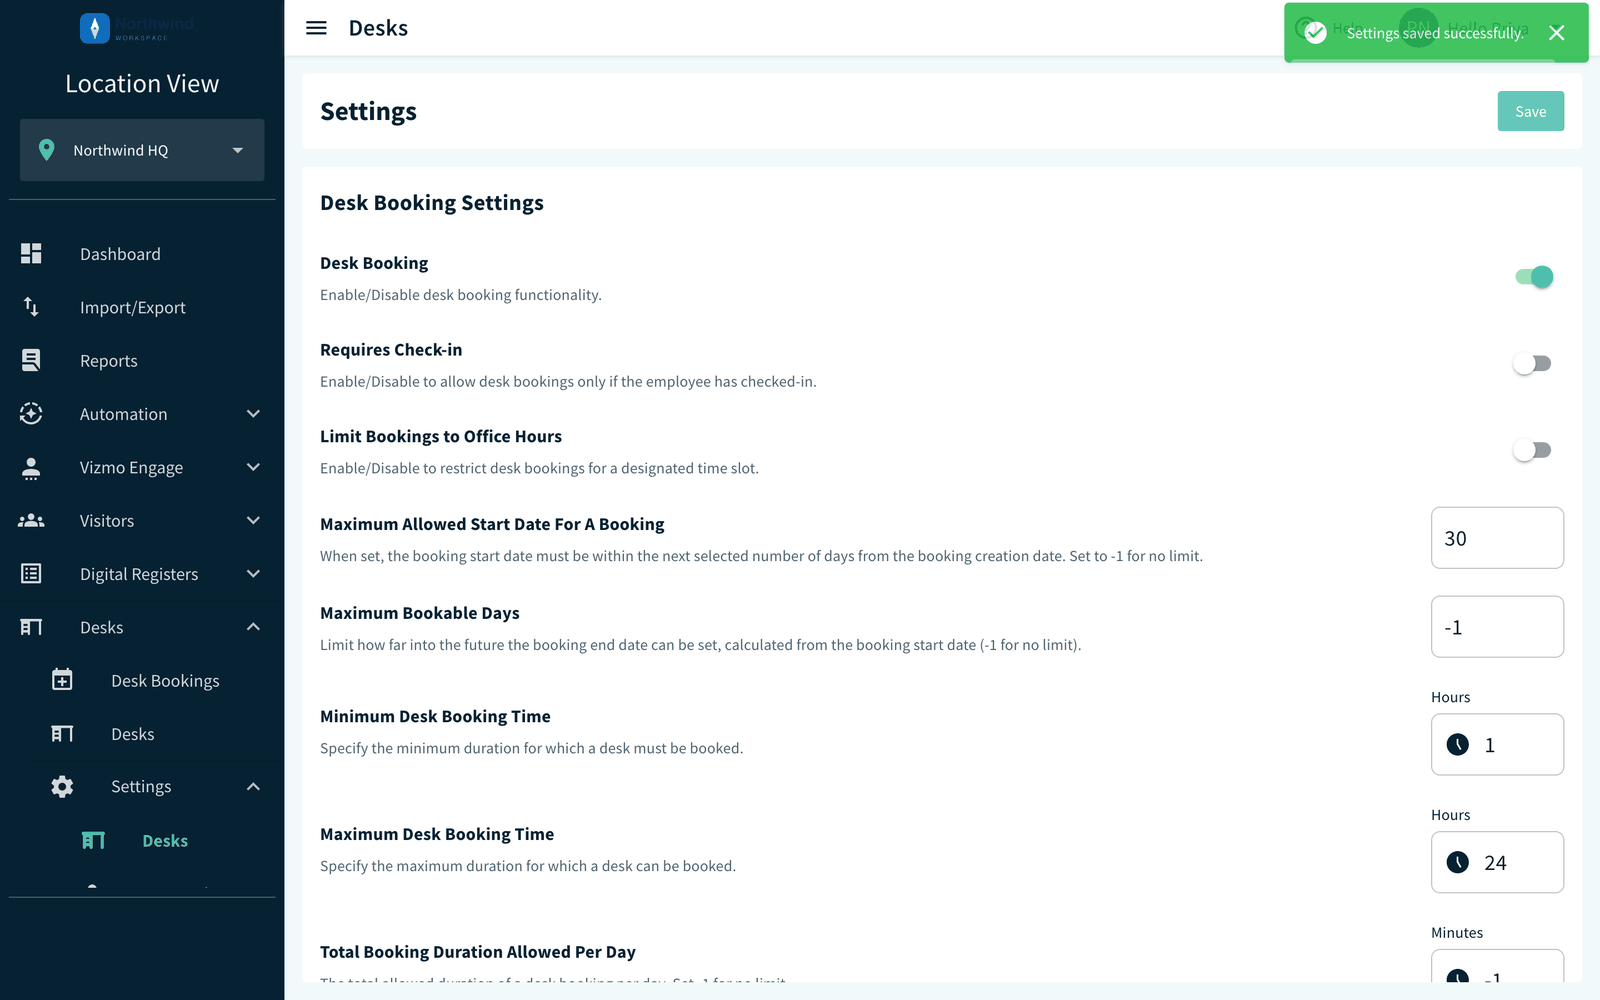Click the Maximum Bookable Days input field
The image size is (1600, 1000).
coord(1497,627)
